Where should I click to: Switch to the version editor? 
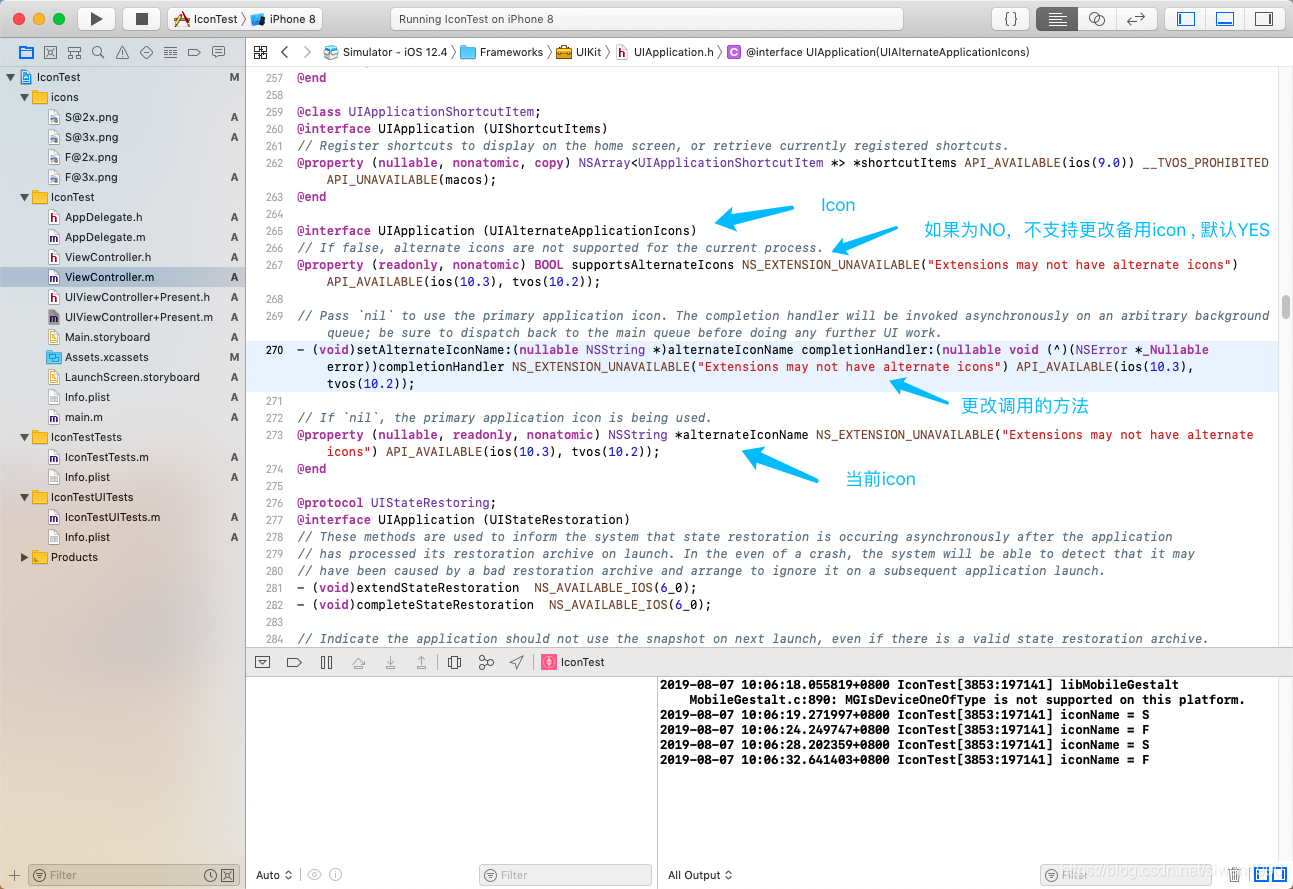click(1135, 19)
